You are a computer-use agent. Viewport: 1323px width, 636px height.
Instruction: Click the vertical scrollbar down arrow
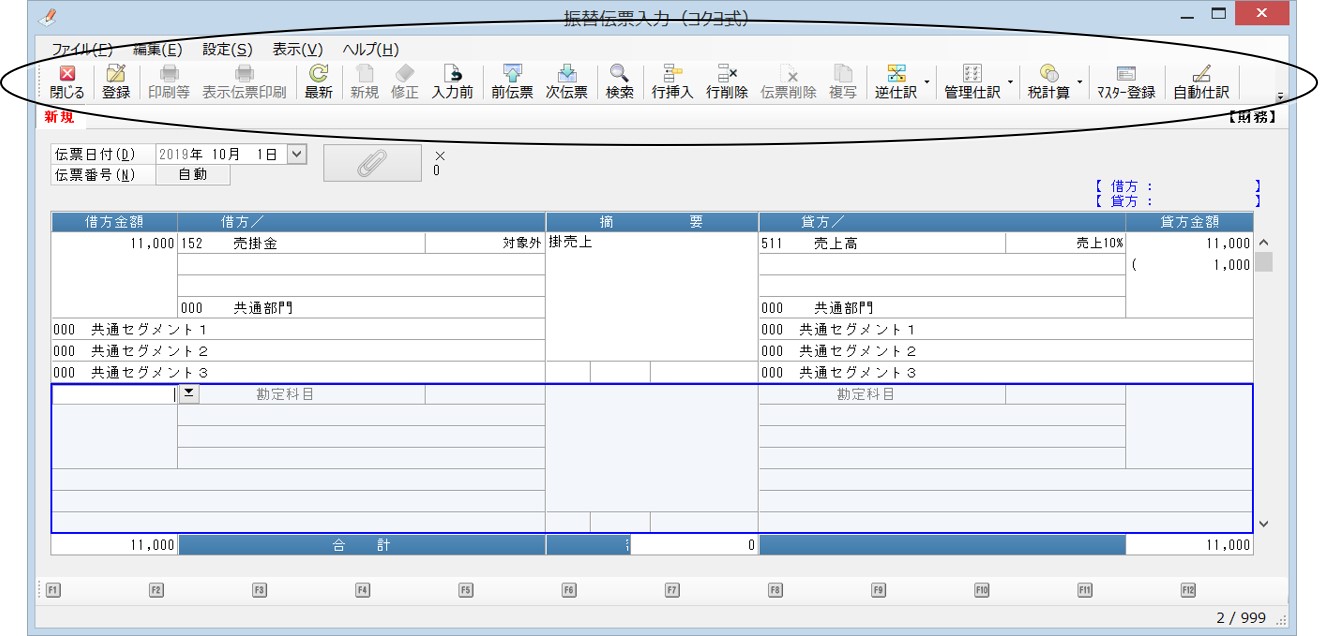tap(1263, 523)
